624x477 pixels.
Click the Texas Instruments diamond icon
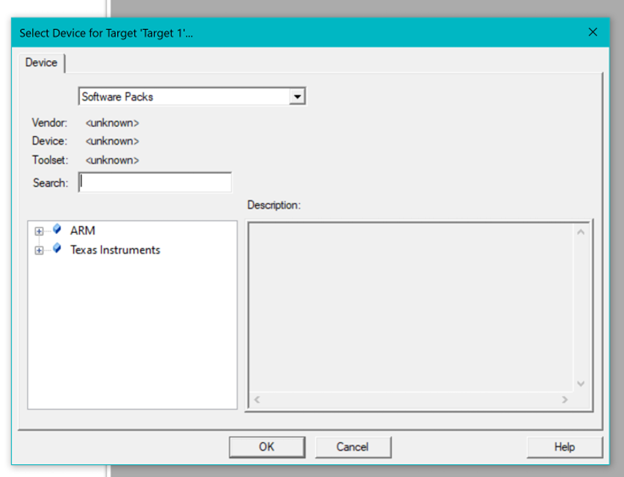[x=57, y=249]
